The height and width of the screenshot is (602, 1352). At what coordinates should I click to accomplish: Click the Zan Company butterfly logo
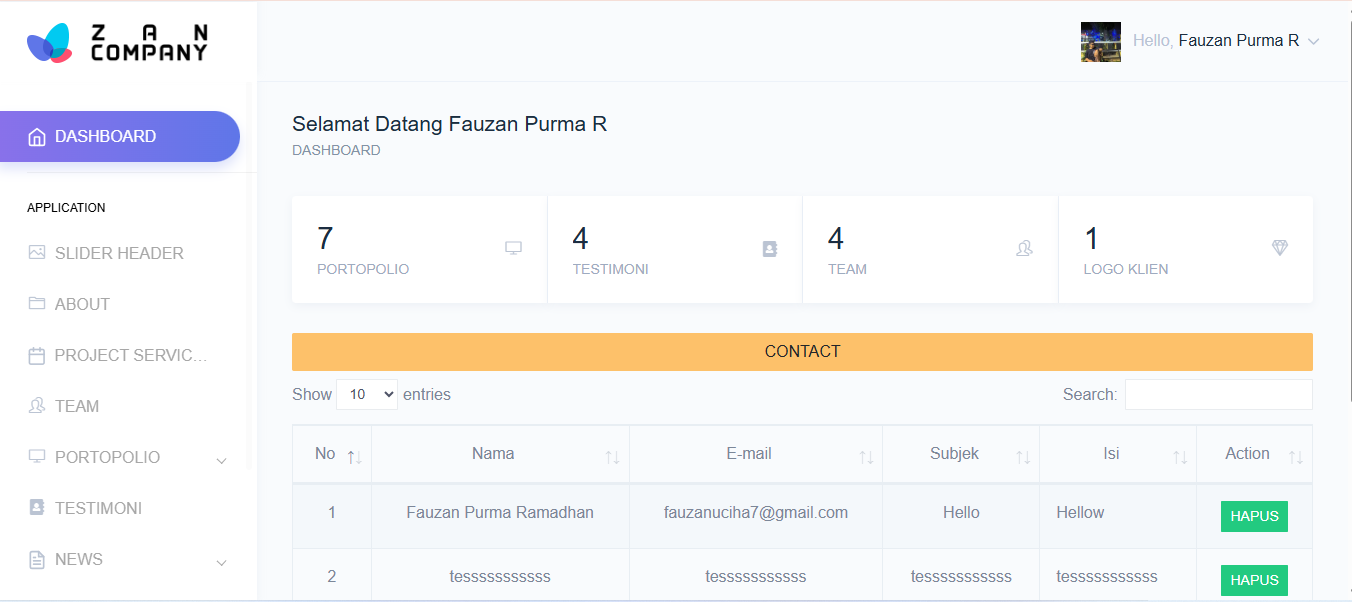point(49,43)
